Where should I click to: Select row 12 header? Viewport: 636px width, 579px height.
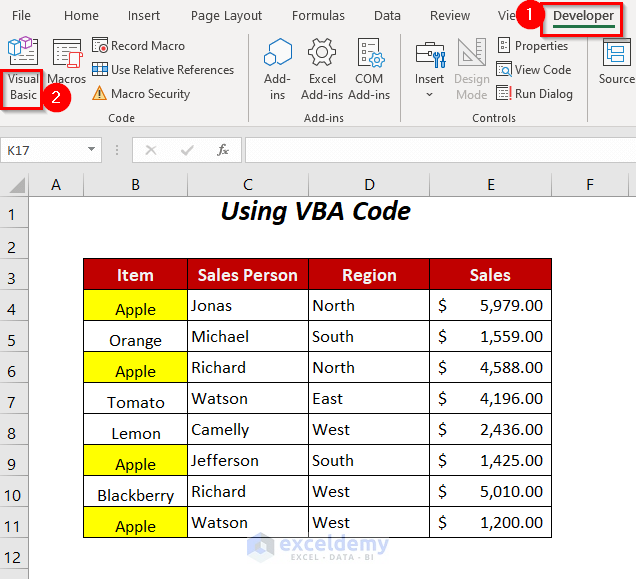[x=14, y=553]
